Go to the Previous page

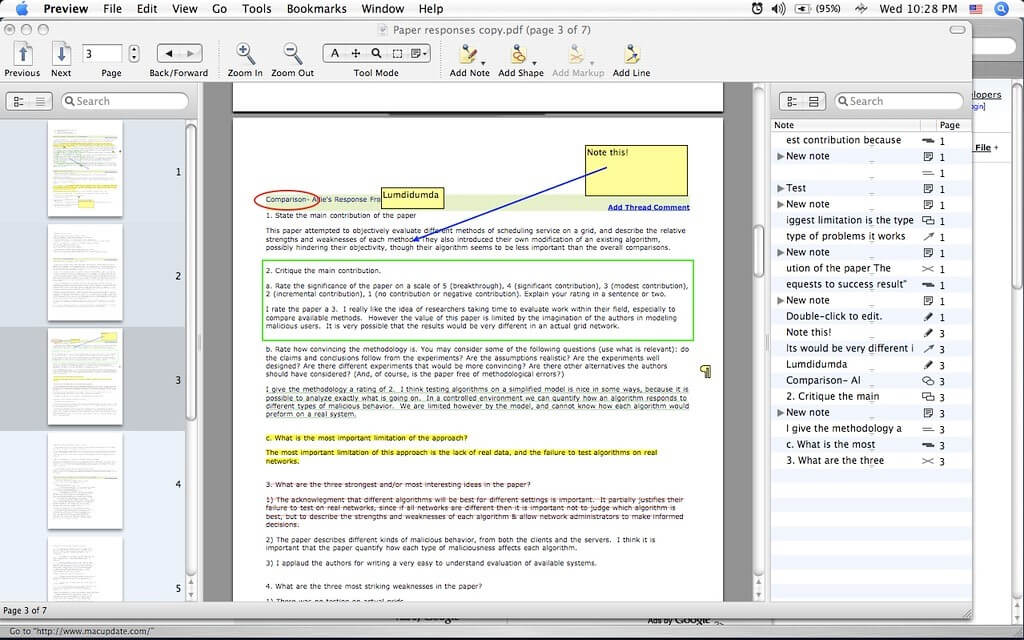(x=23, y=54)
